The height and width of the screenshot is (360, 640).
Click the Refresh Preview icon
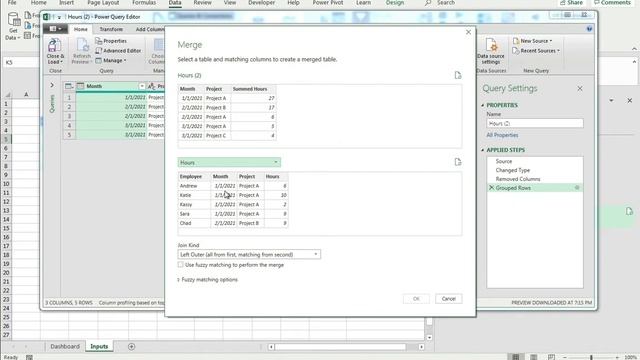[82, 46]
